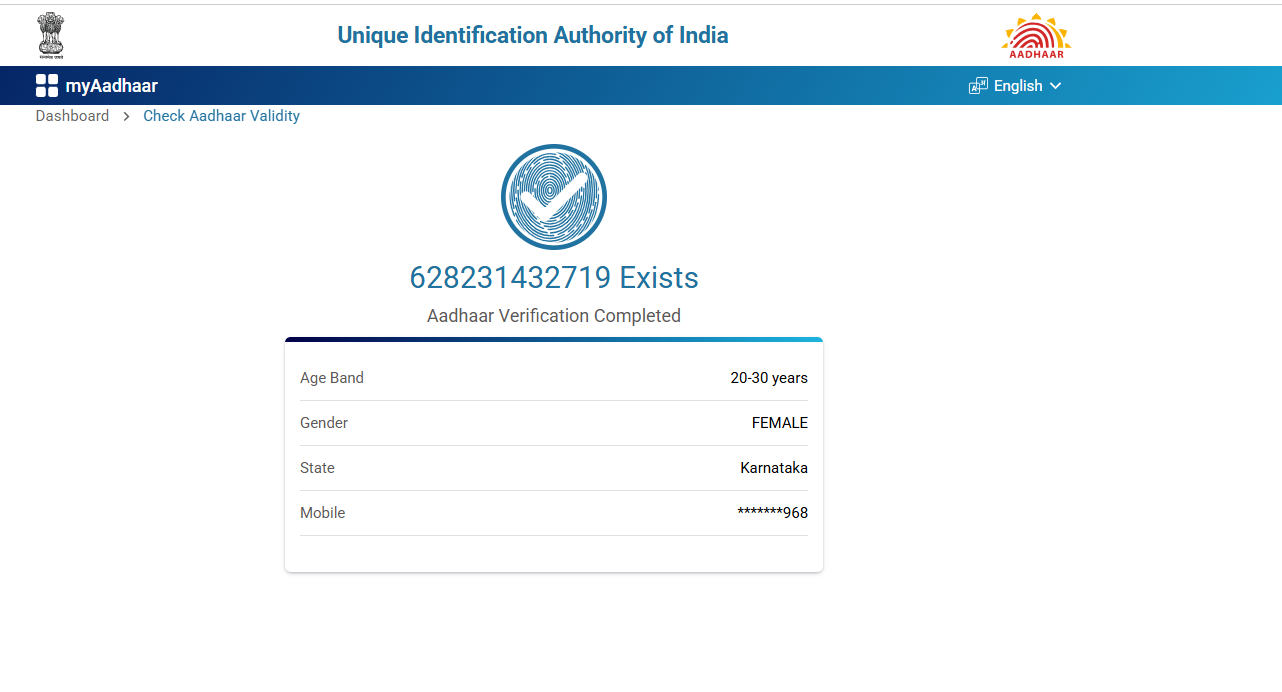This screenshot has height=692, width=1282.
Task: Click the Age Band label
Action: pos(332,378)
